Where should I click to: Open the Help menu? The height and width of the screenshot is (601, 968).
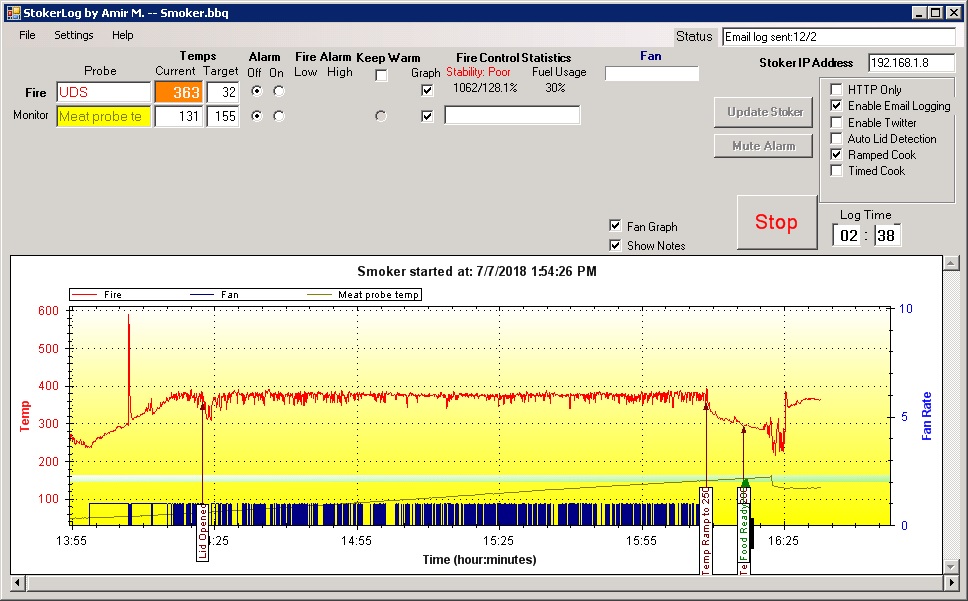(x=122, y=35)
